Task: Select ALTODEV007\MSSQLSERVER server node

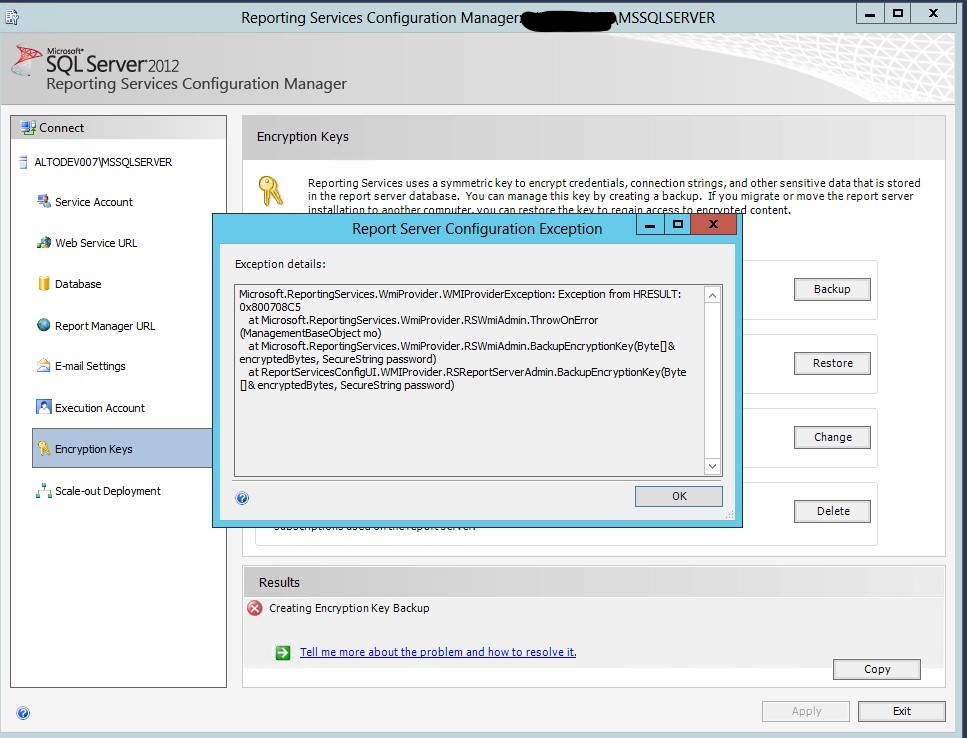Action: (96, 162)
